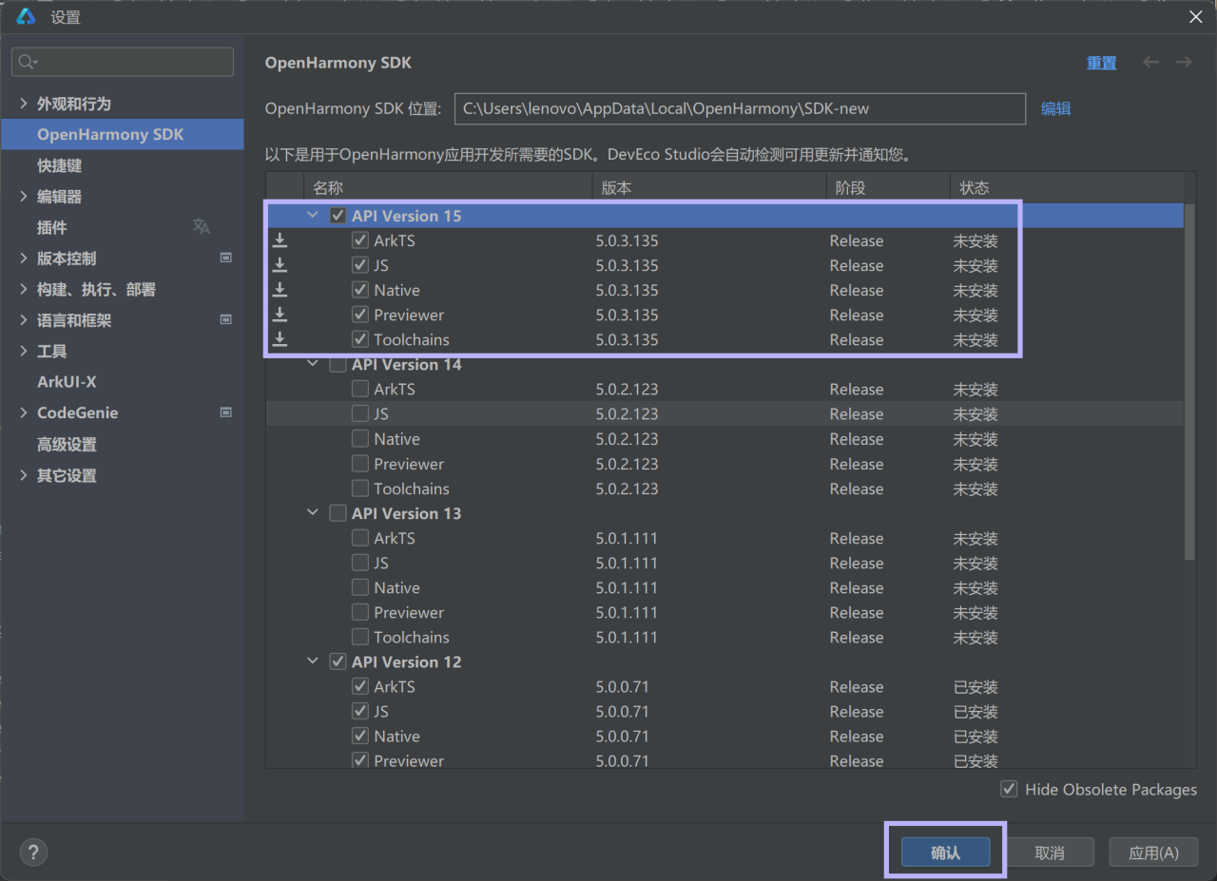
Task: Collapse the API Version 12 group
Action: (313, 662)
